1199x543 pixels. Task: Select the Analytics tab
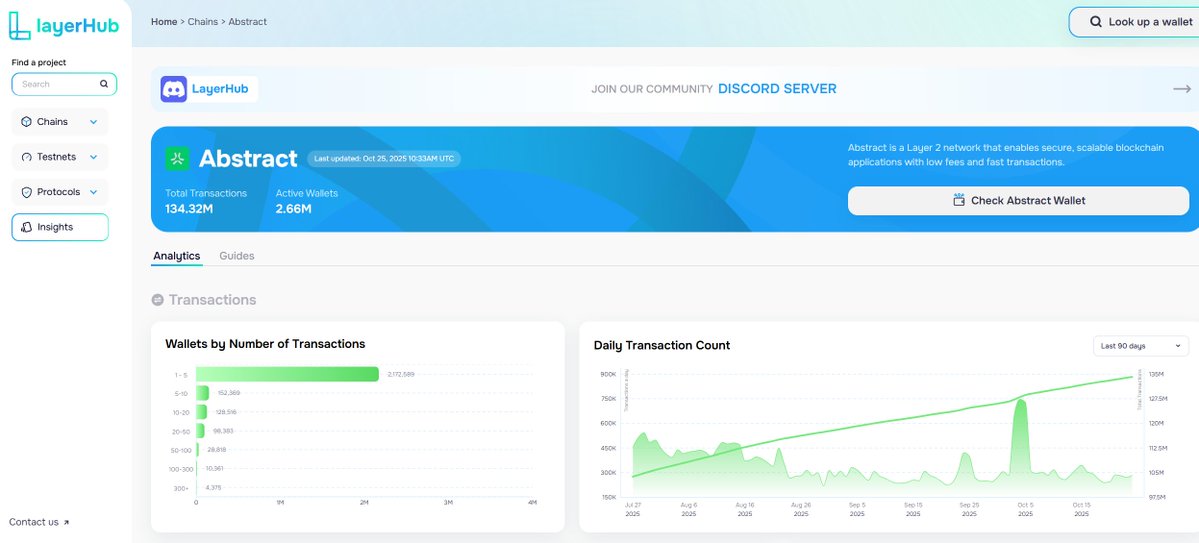pyautogui.click(x=176, y=256)
